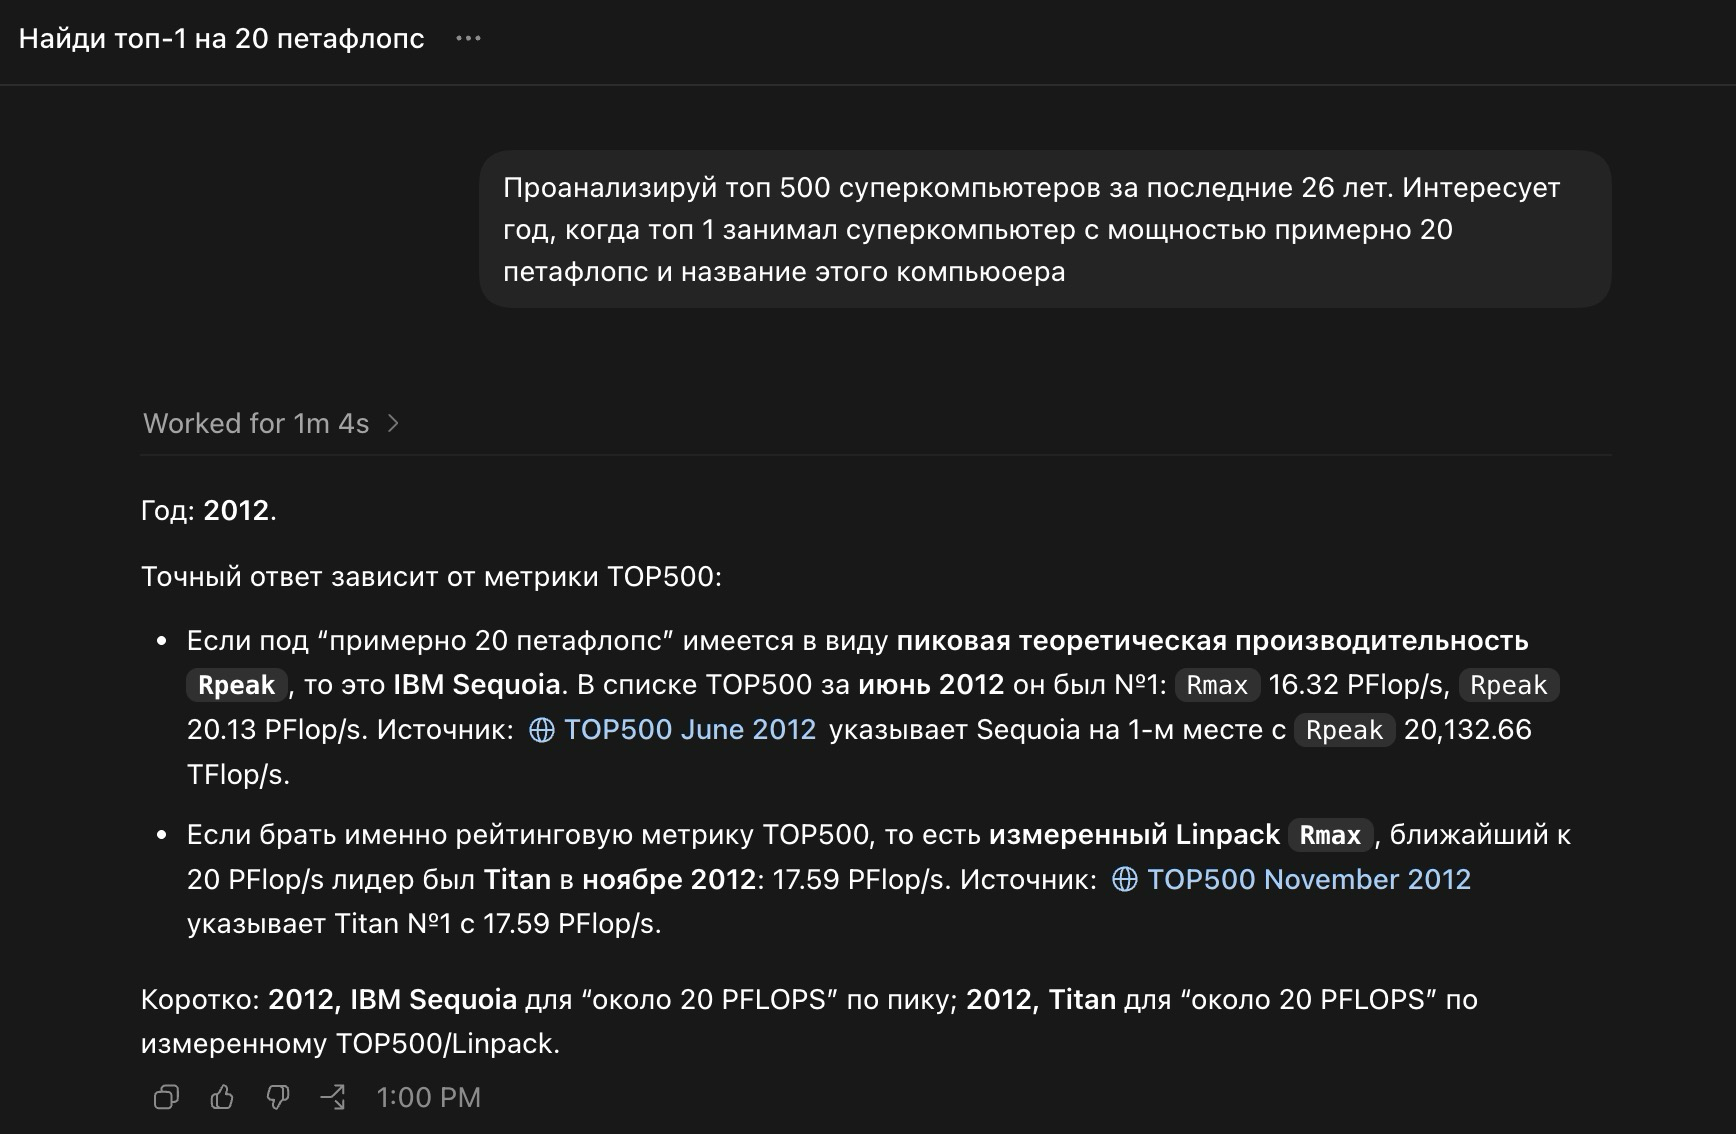Click the share response icon
1736x1134 pixels.
pos(333,1097)
